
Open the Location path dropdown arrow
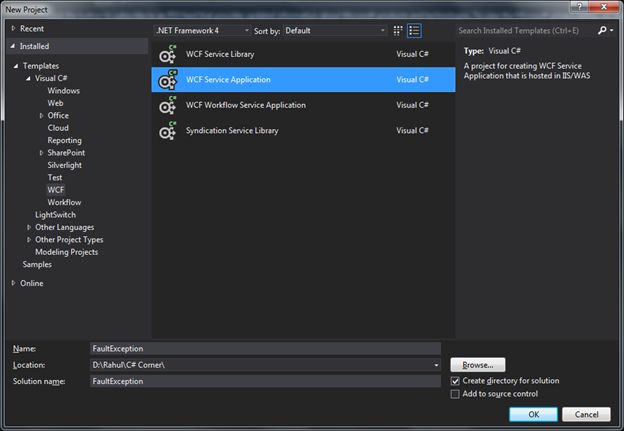[x=436, y=365]
